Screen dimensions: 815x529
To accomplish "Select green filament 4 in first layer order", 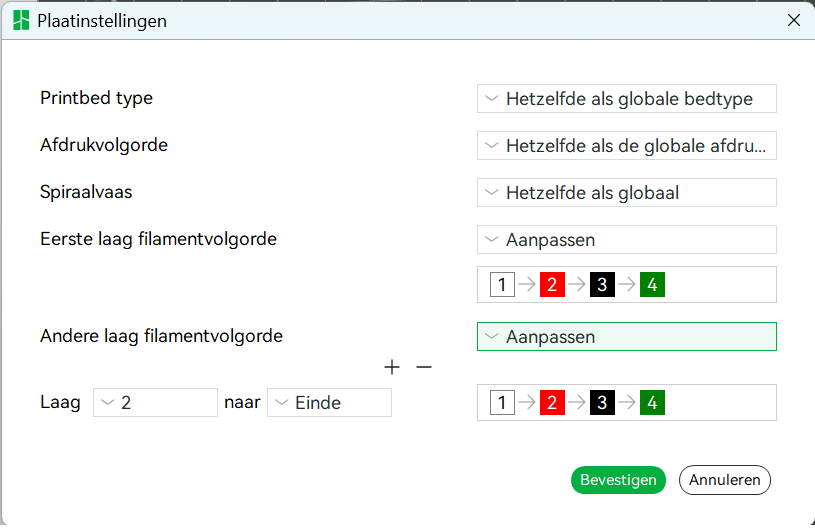I will coord(652,285).
